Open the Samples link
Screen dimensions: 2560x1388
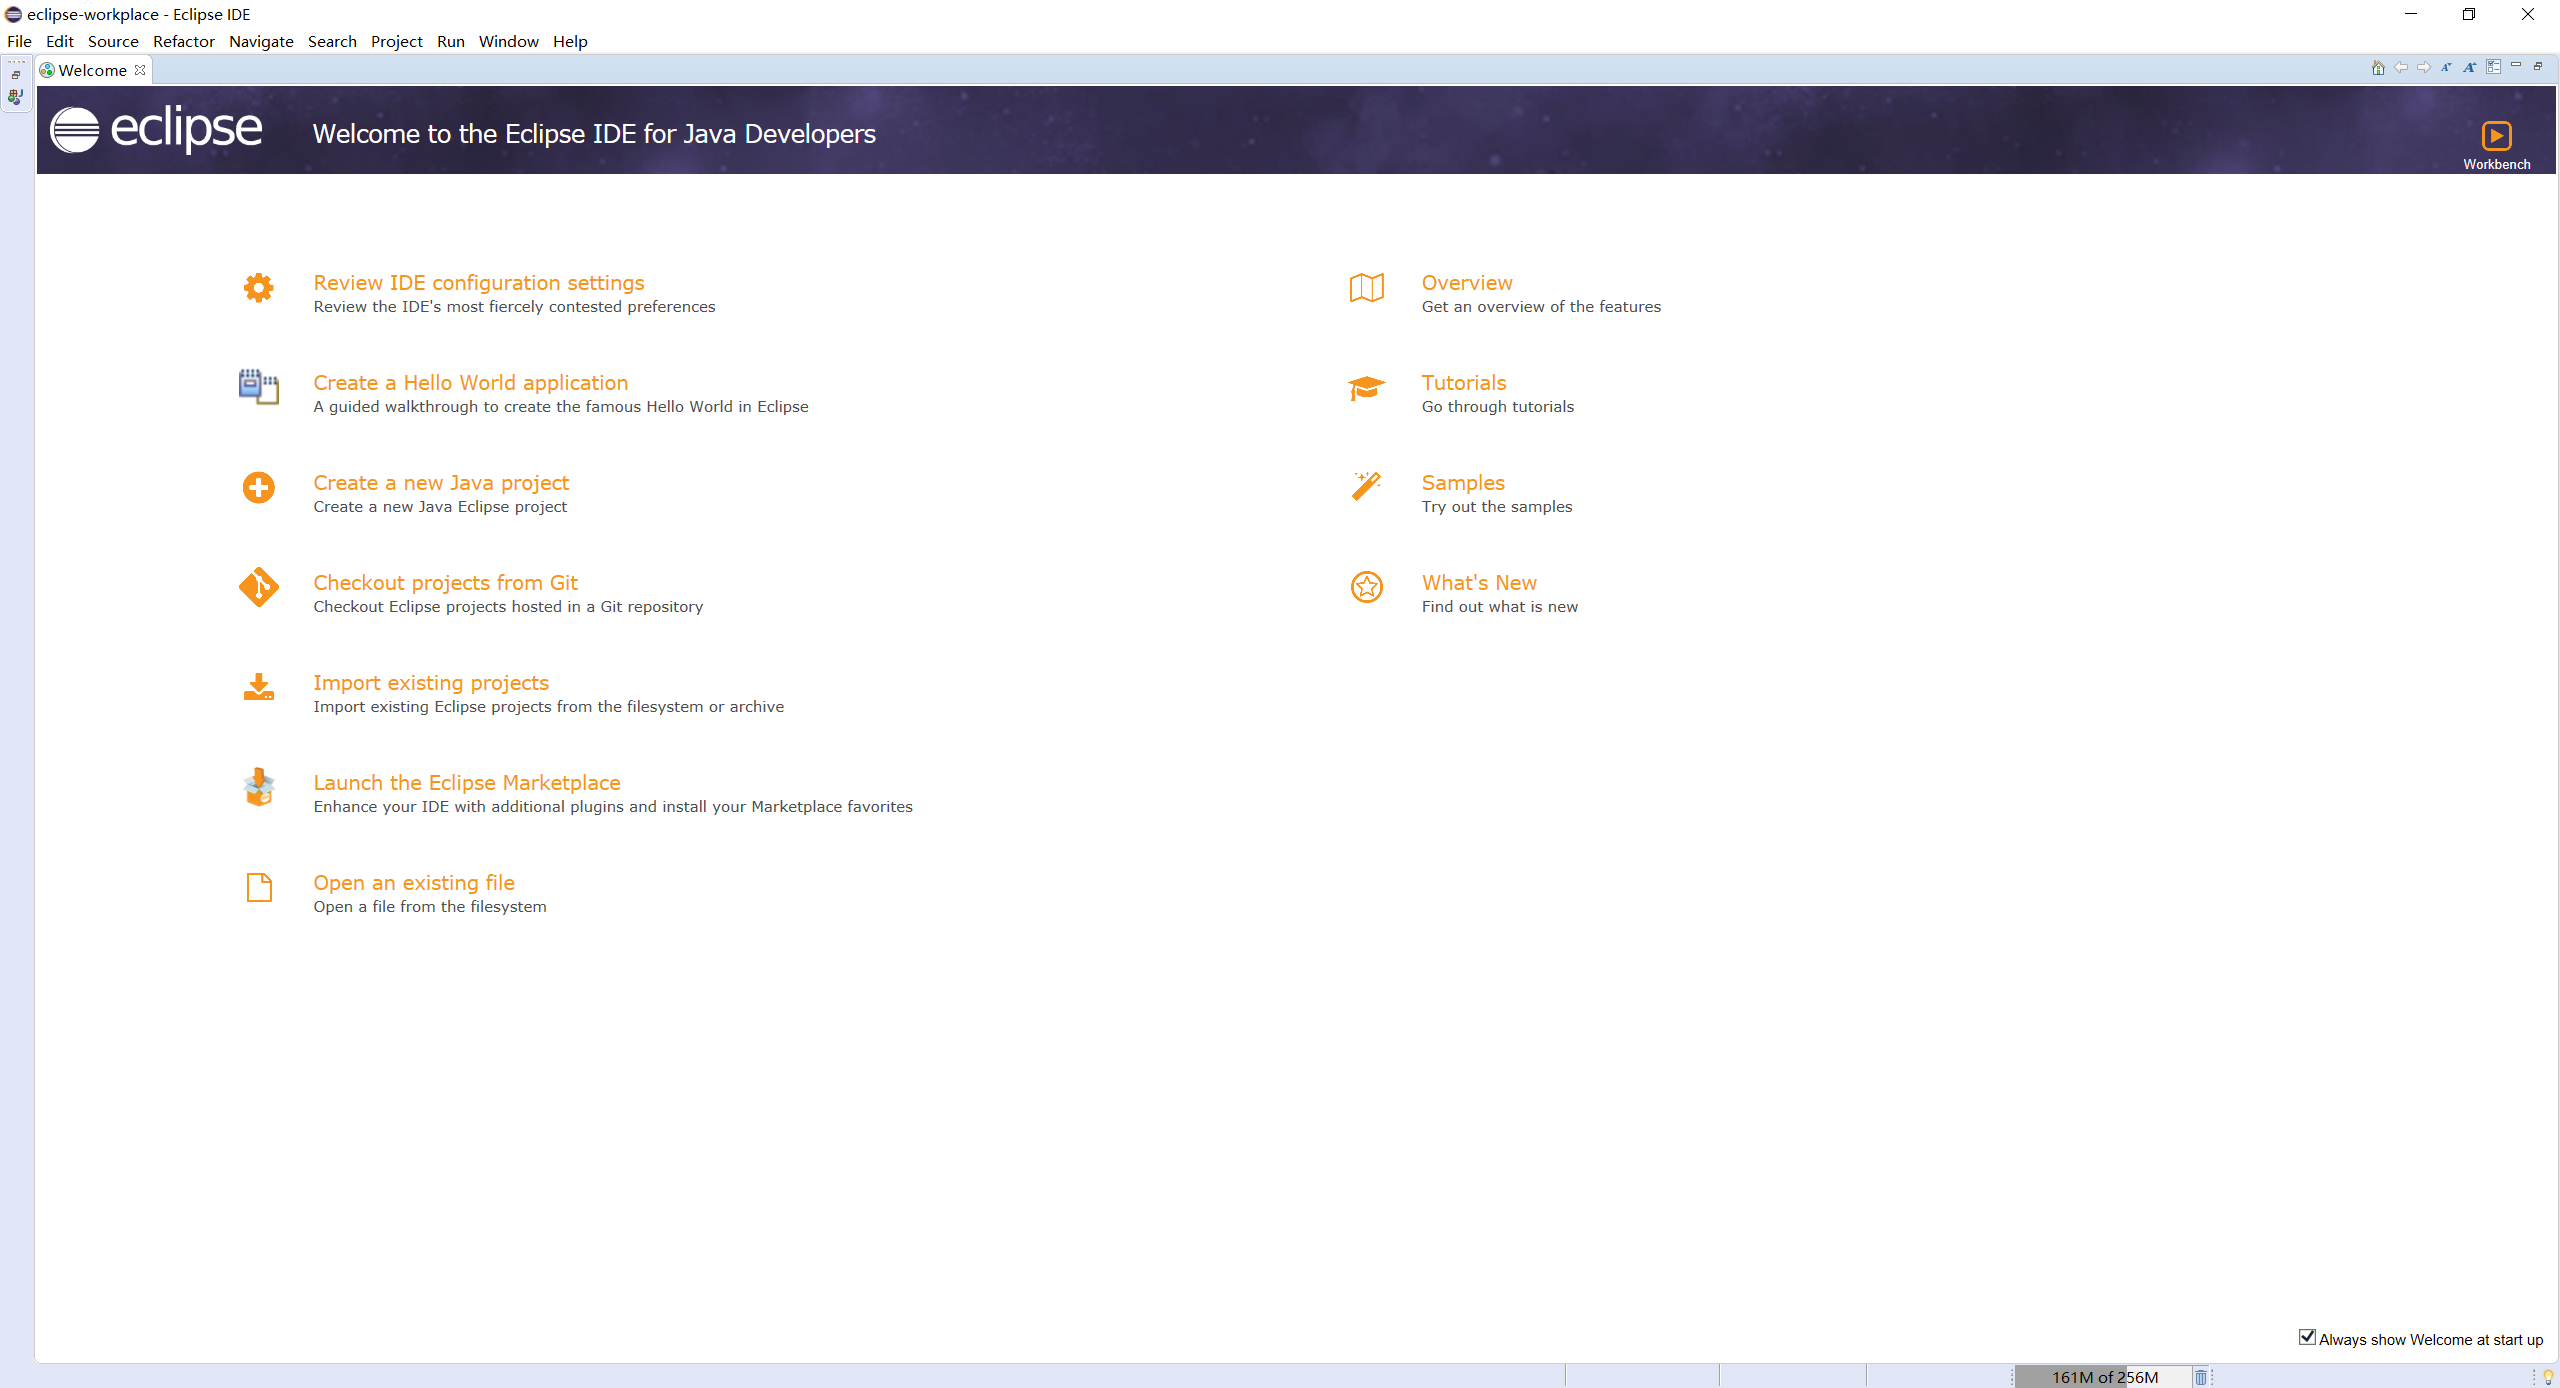click(1463, 483)
